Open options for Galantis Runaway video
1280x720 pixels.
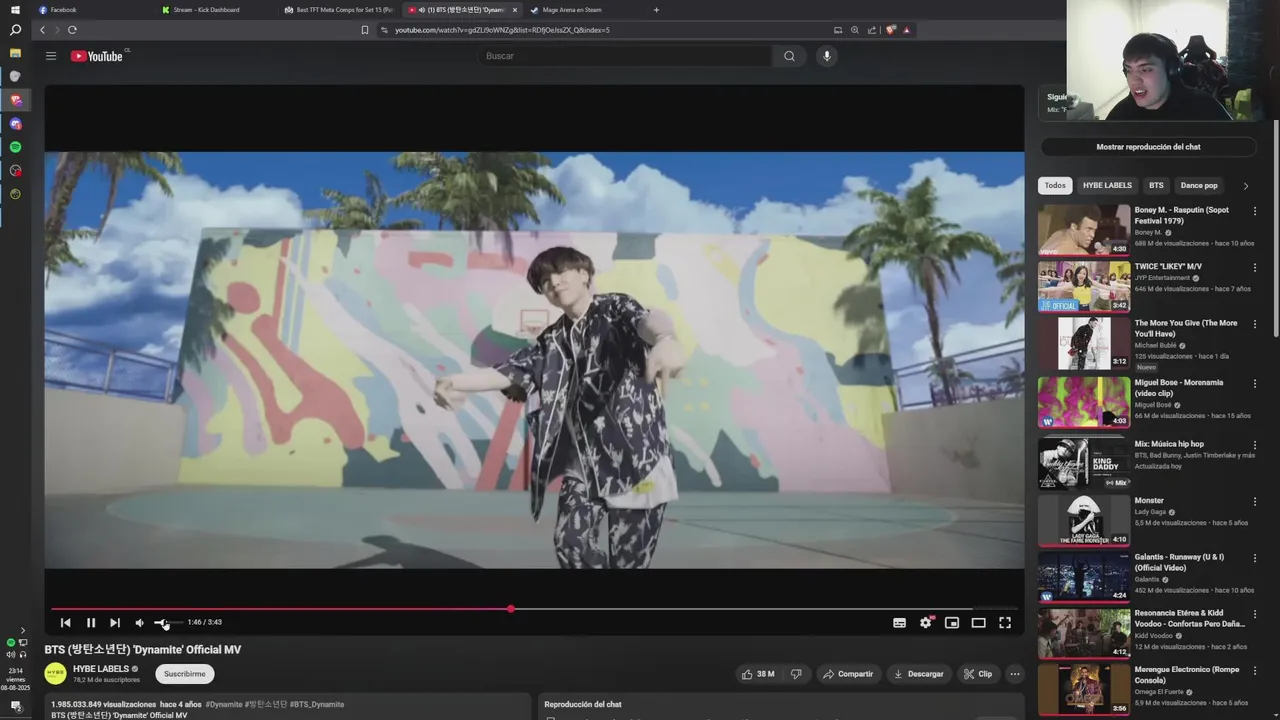[x=1254, y=558]
